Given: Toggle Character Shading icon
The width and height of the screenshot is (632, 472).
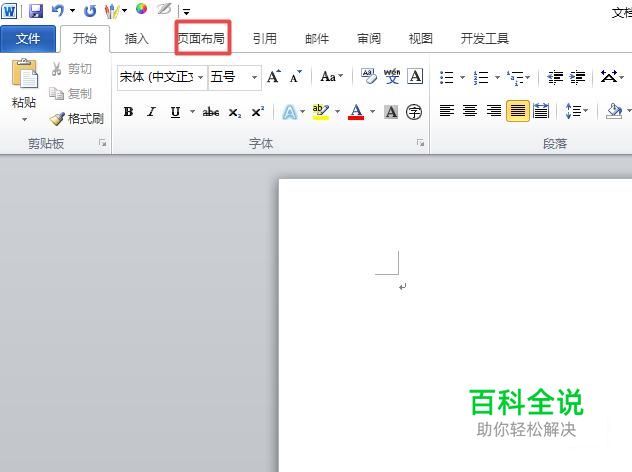Looking at the screenshot, I should (x=391, y=112).
